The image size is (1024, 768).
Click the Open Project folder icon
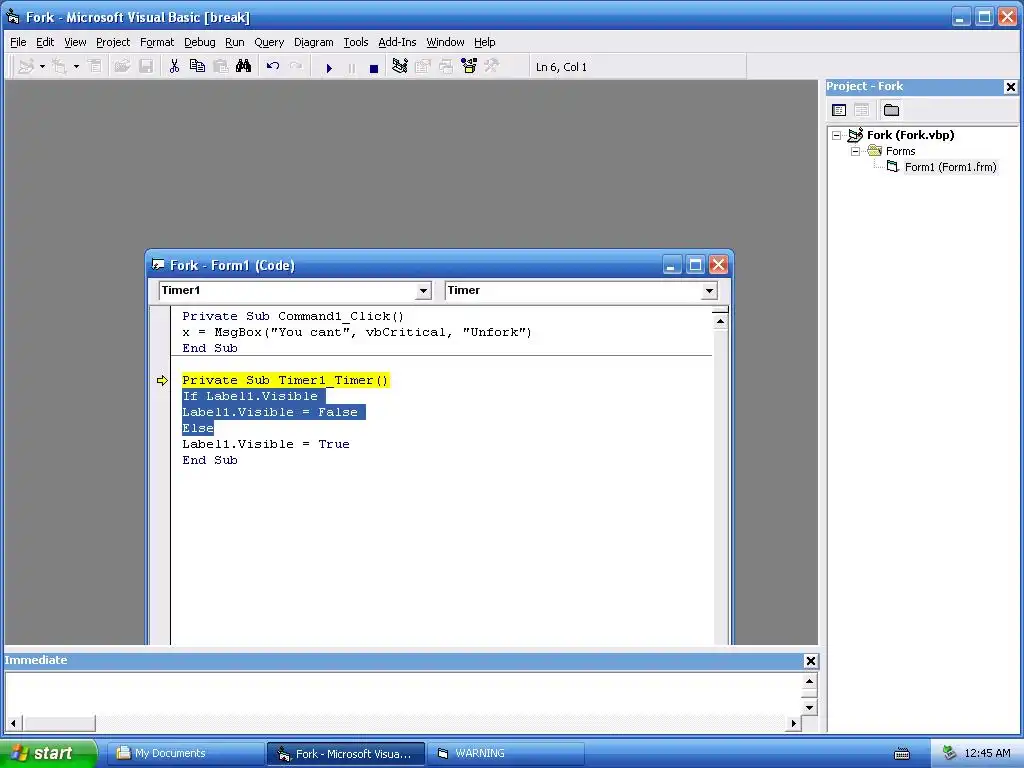click(122, 67)
